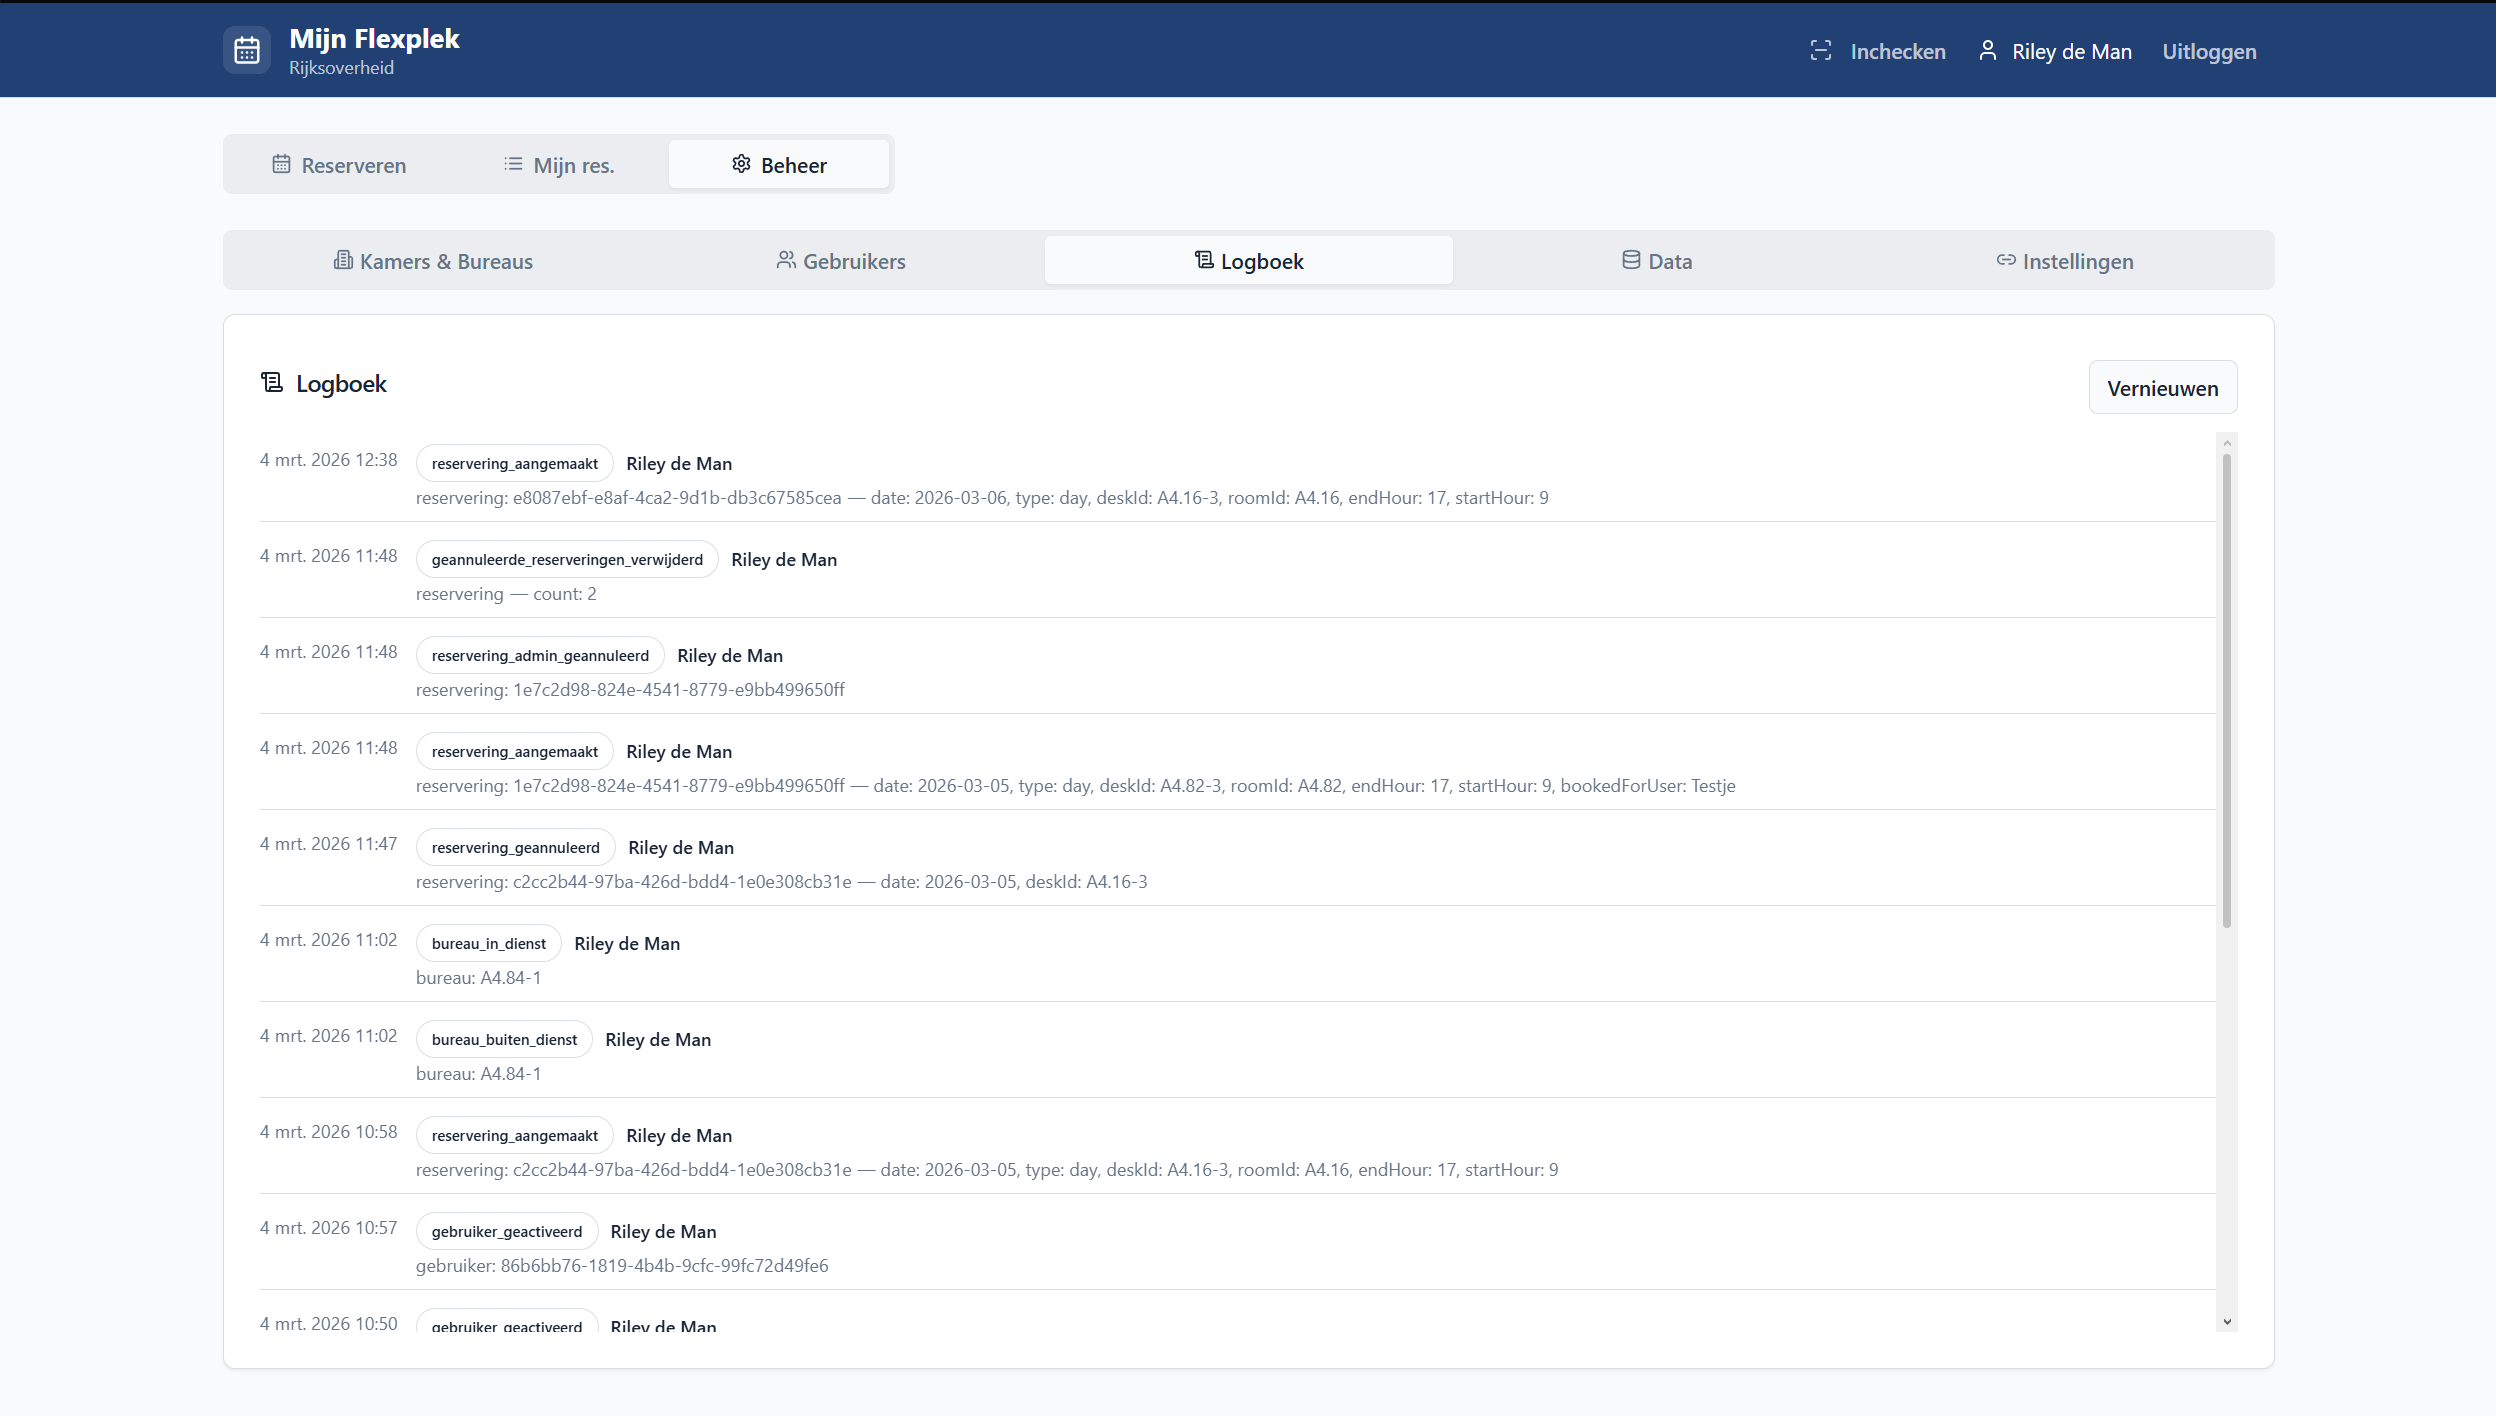Open the Gebruikers tab
Viewport: 2496px width, 1416px height.
[841, 261]
